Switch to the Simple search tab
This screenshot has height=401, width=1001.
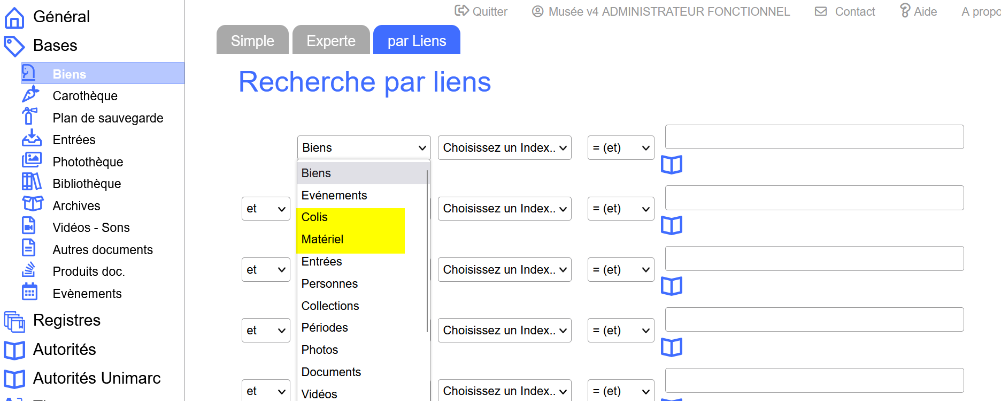click(x=252, y=40)
